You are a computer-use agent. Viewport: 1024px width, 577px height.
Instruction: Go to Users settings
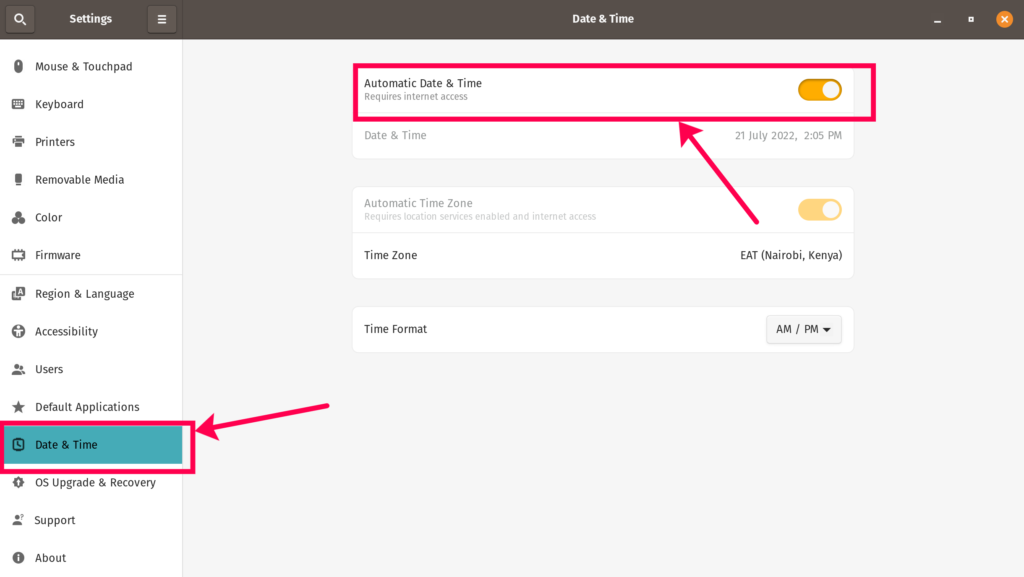[x=91, y=369]
